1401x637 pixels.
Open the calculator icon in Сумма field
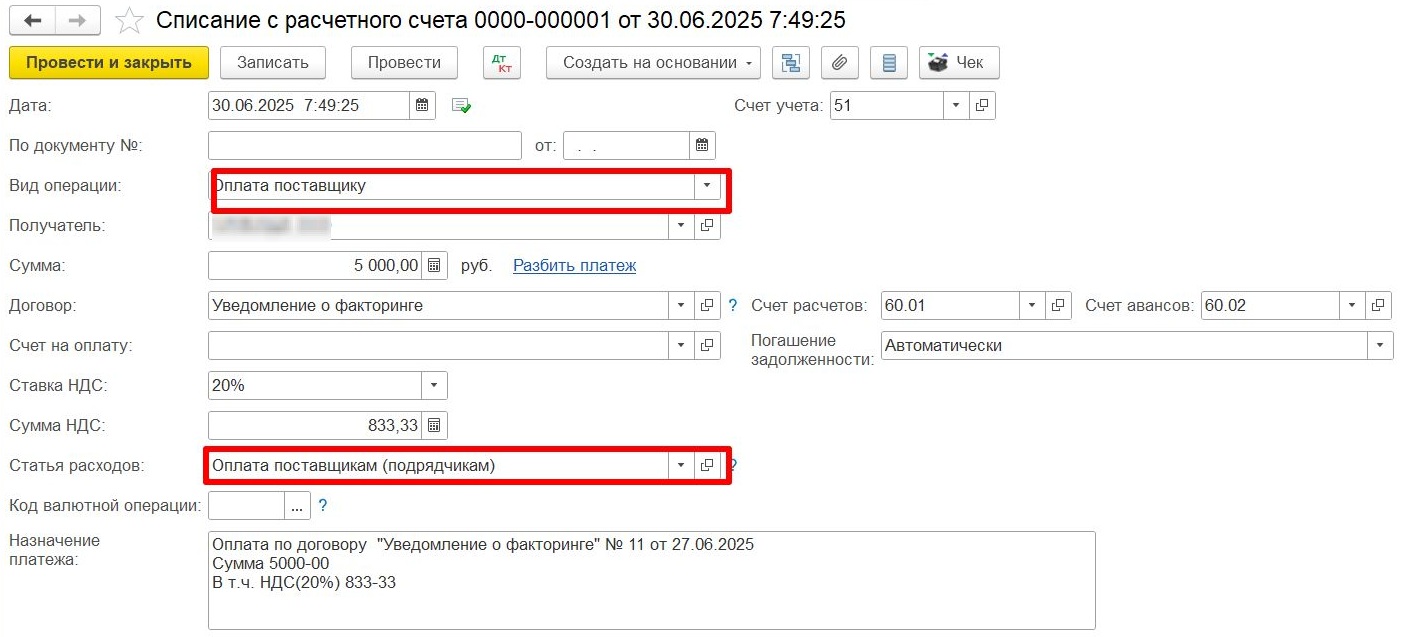click(434, 265)
